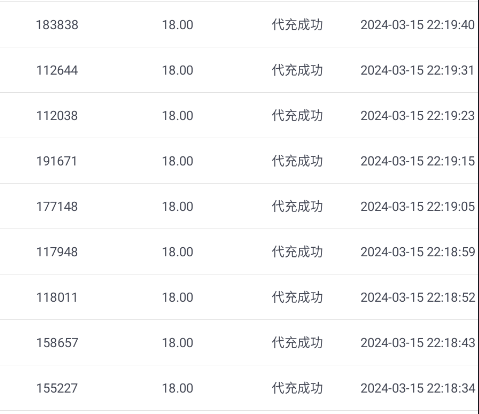Select the 代充成功 status for order 112038
Image resolution: width=479 pixels, height=414 pixels.
(x=297, y=116)
